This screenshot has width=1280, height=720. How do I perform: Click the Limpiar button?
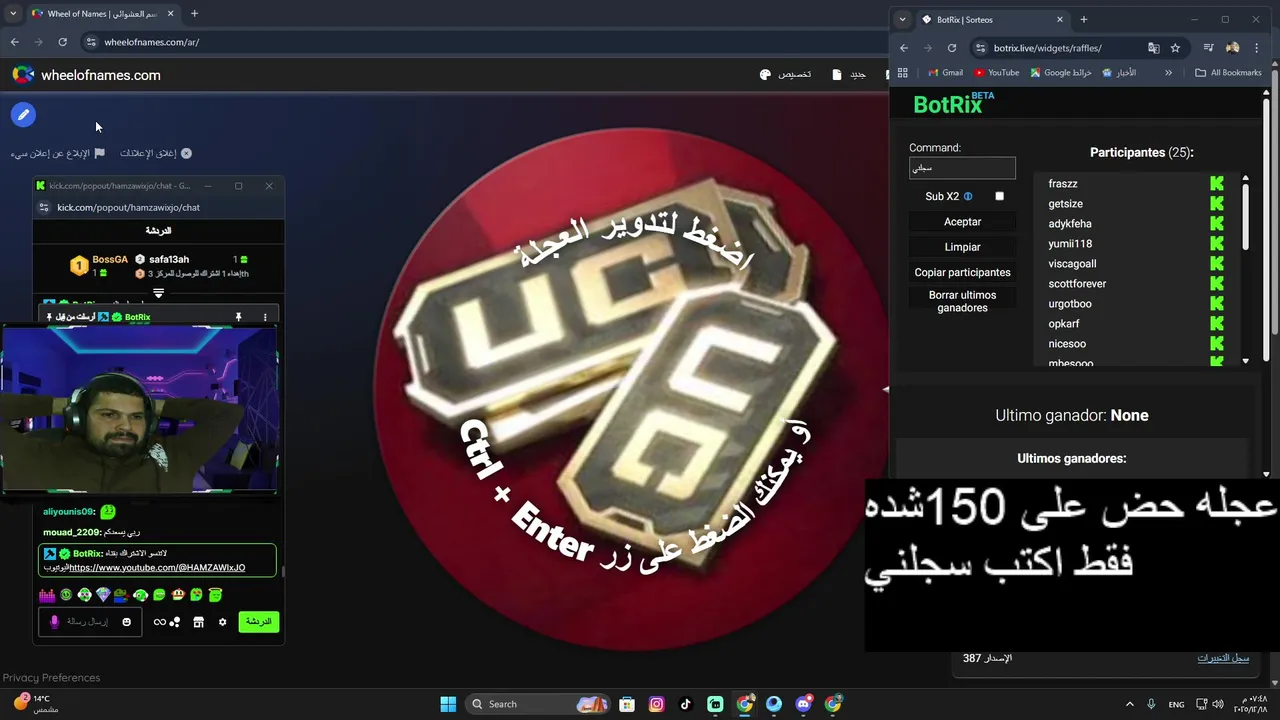click(963, 247)
